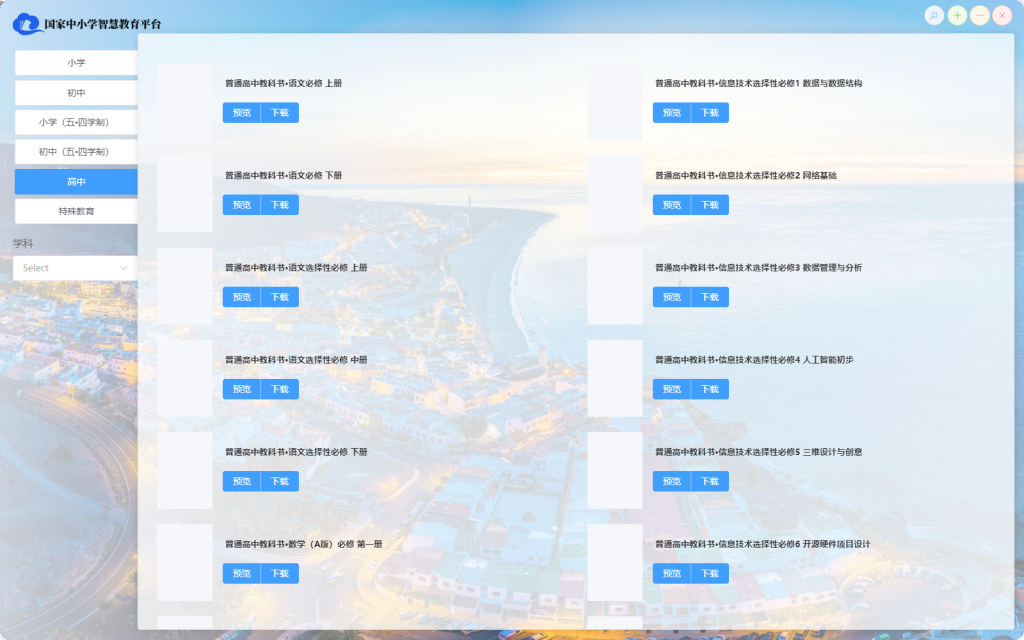Choose 小学（五•四学制） category
This screenshot has width=1024, height=640.
(x=76, y=122)
